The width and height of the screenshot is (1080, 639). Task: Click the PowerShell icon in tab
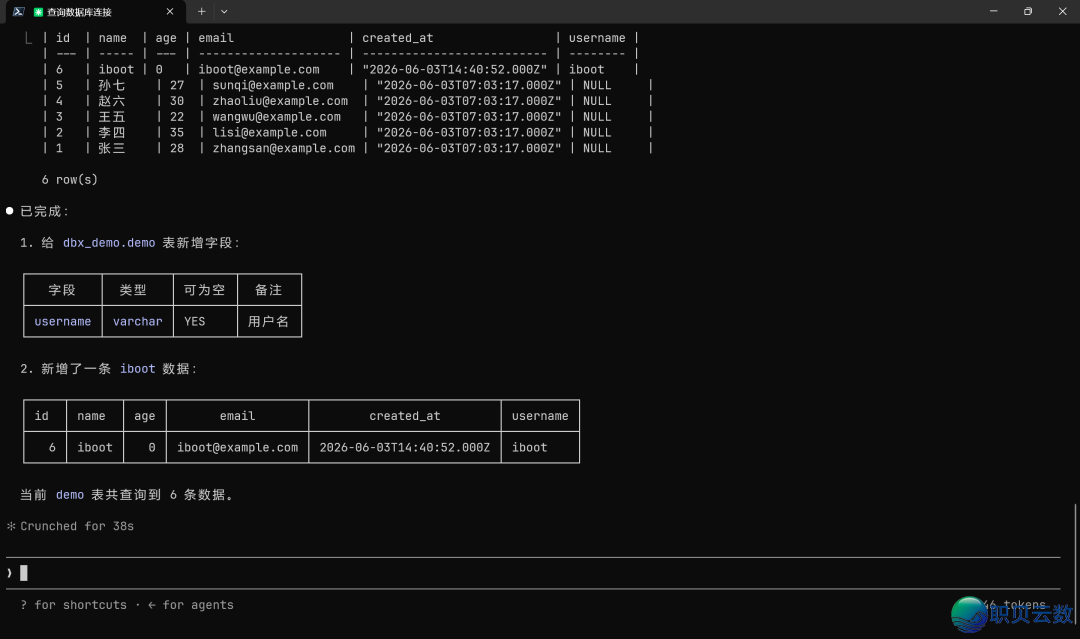[x=19, y=12]
